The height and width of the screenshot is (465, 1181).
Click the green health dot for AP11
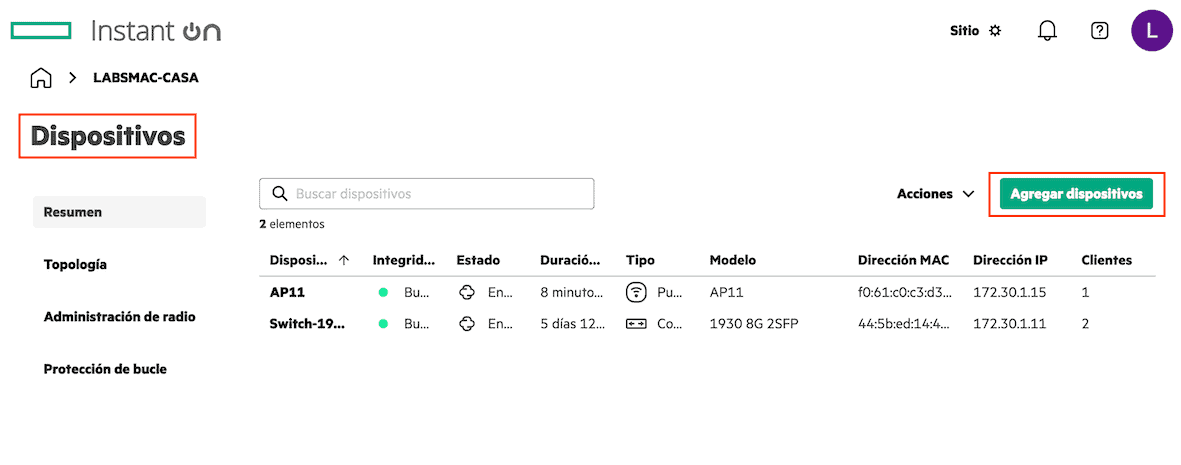382,293
